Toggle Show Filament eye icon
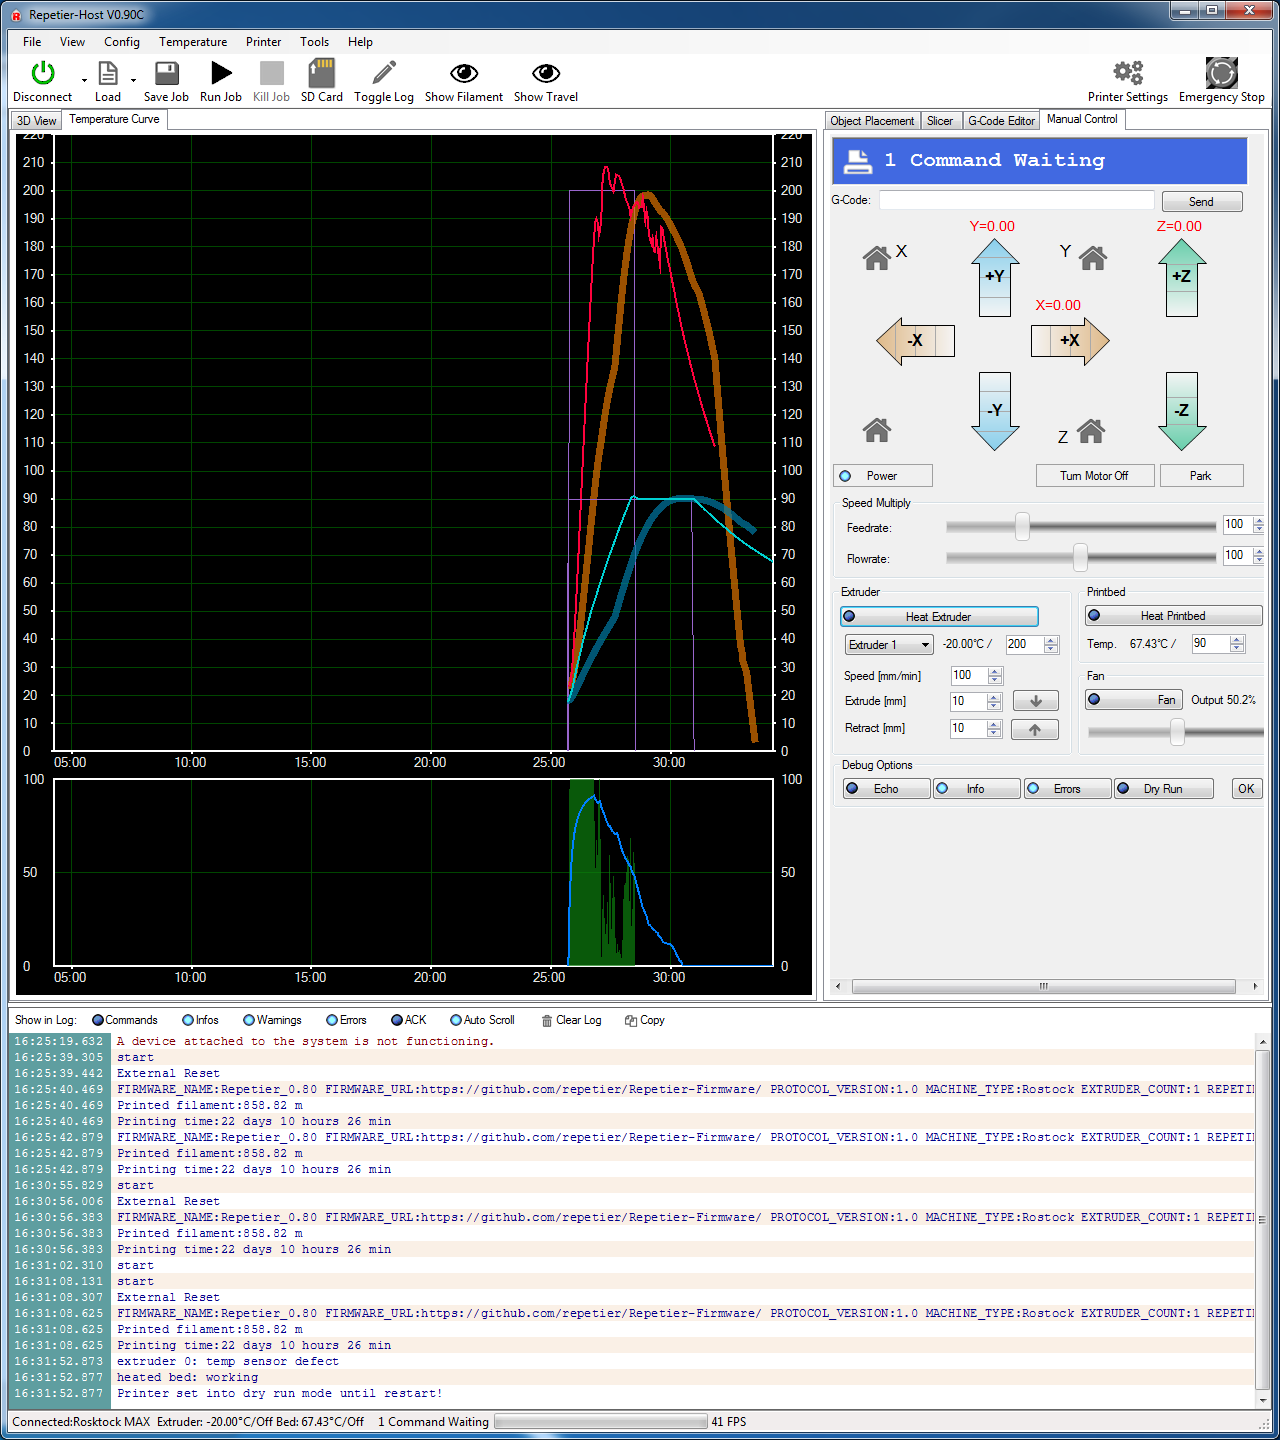The image size is (1280, 1440). pyautogui.click(x=463, y=74)
